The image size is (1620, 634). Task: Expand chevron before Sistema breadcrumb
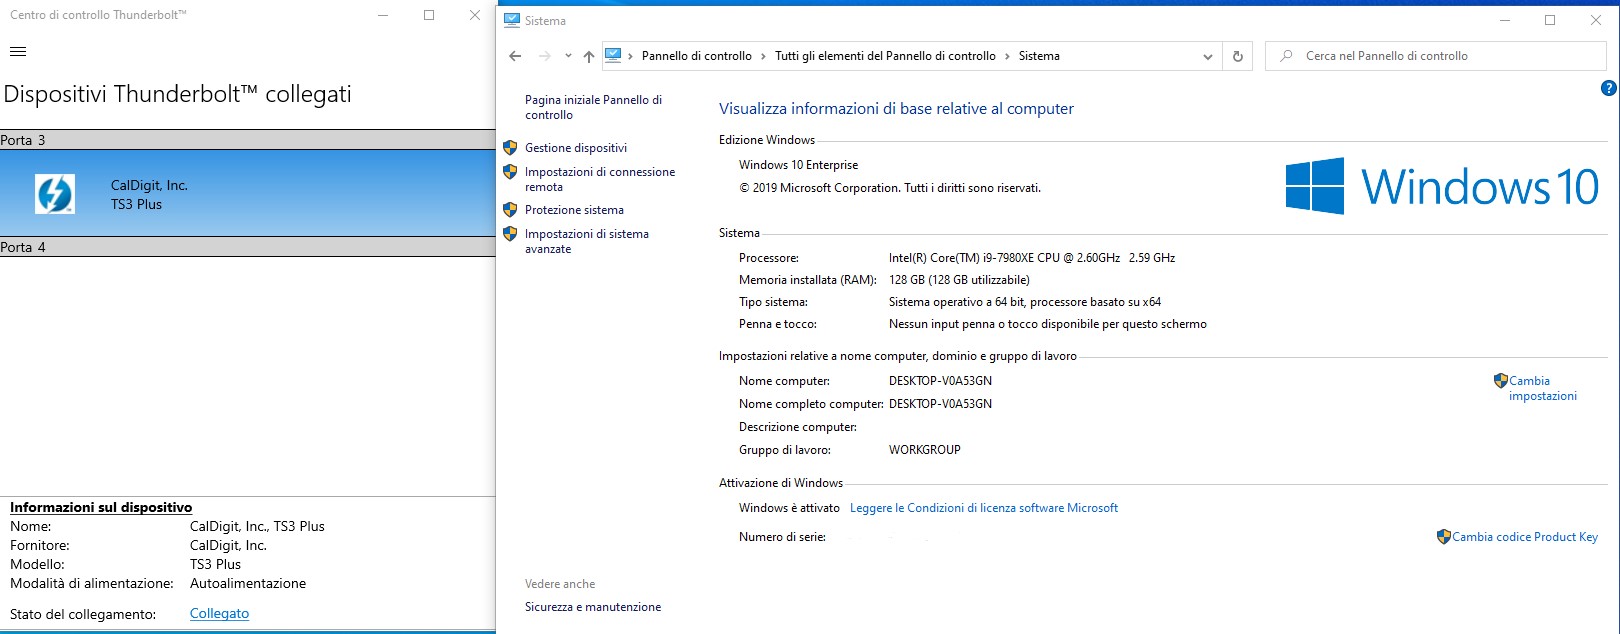pos(1007,56)
